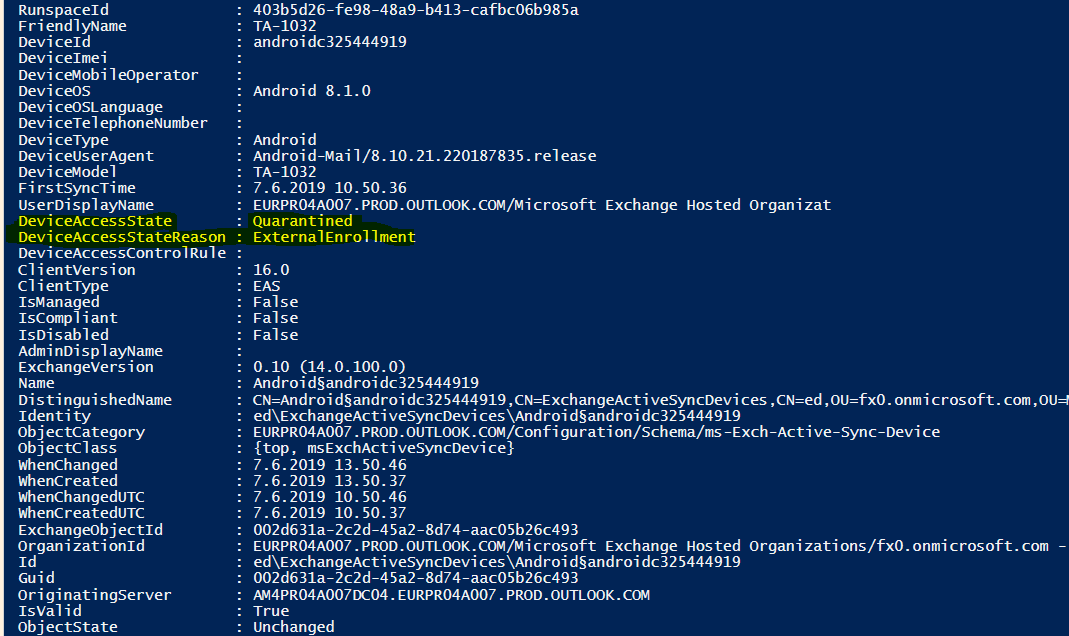The height and width of the screenshot is (636, 1069).
Task: Click the ExchangeVersion value 0.10 (14.0.100.0)
Action: point(329,367)
